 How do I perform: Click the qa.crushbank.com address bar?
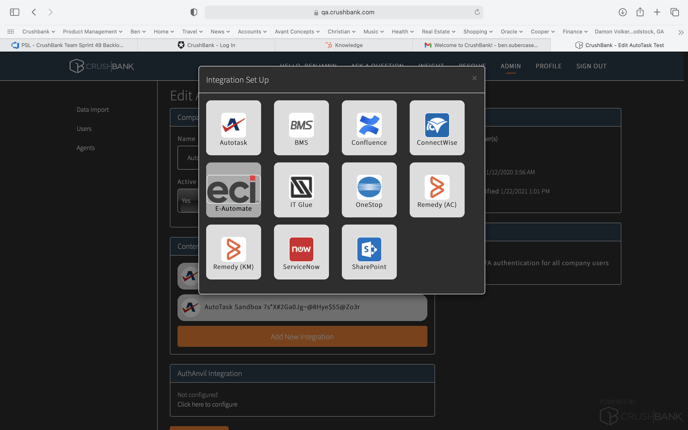[x=344, y=12]
